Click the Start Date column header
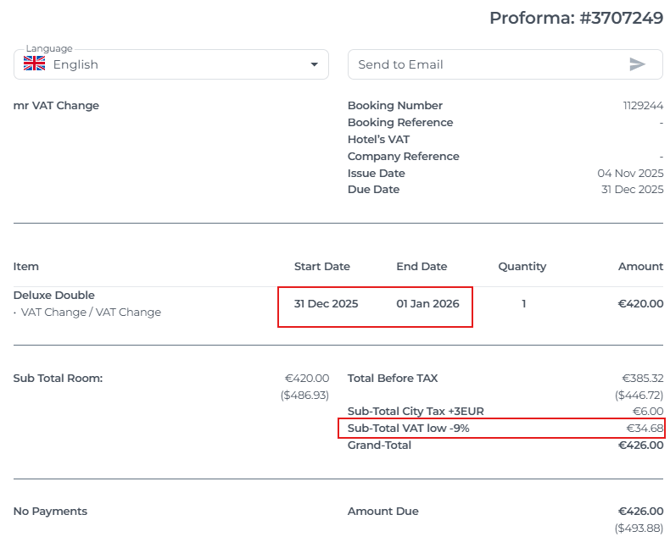 [x=322, y=266]
